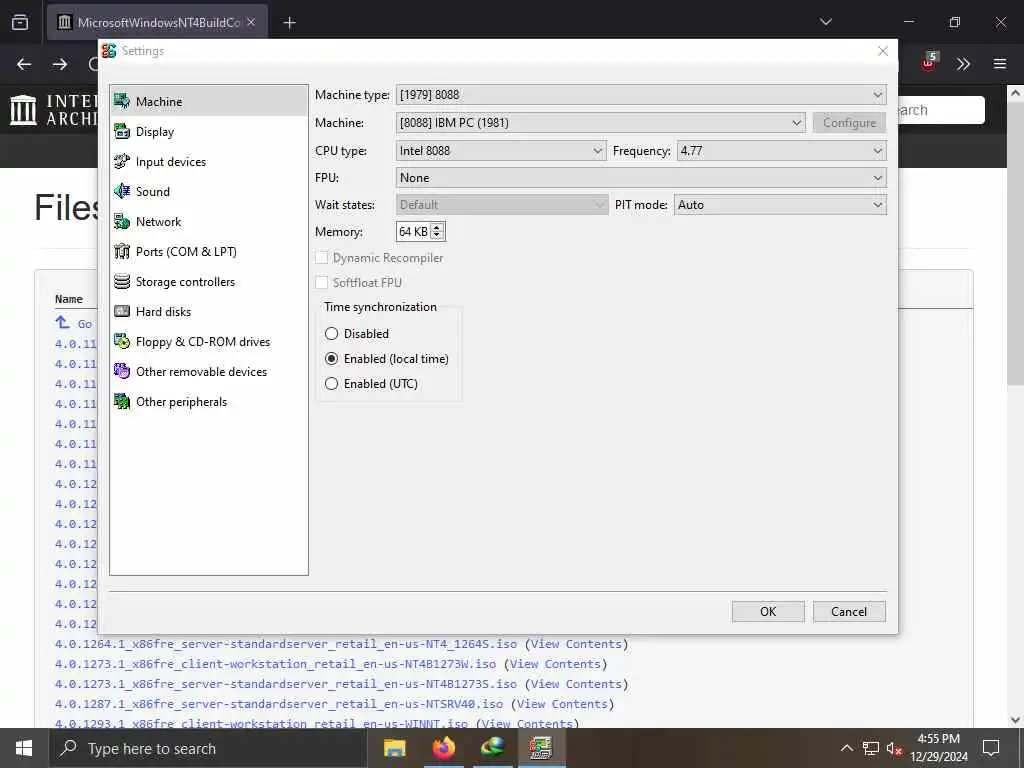Open the Machine type dropdown
Viewport: 1024px width, 768px height.
[x=641, y=95]
